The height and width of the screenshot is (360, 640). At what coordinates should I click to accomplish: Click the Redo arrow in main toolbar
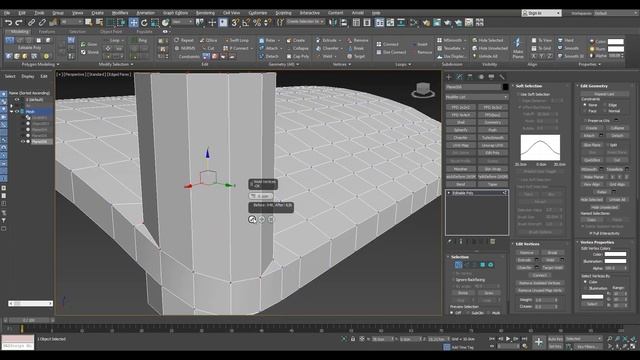point(19,22)
